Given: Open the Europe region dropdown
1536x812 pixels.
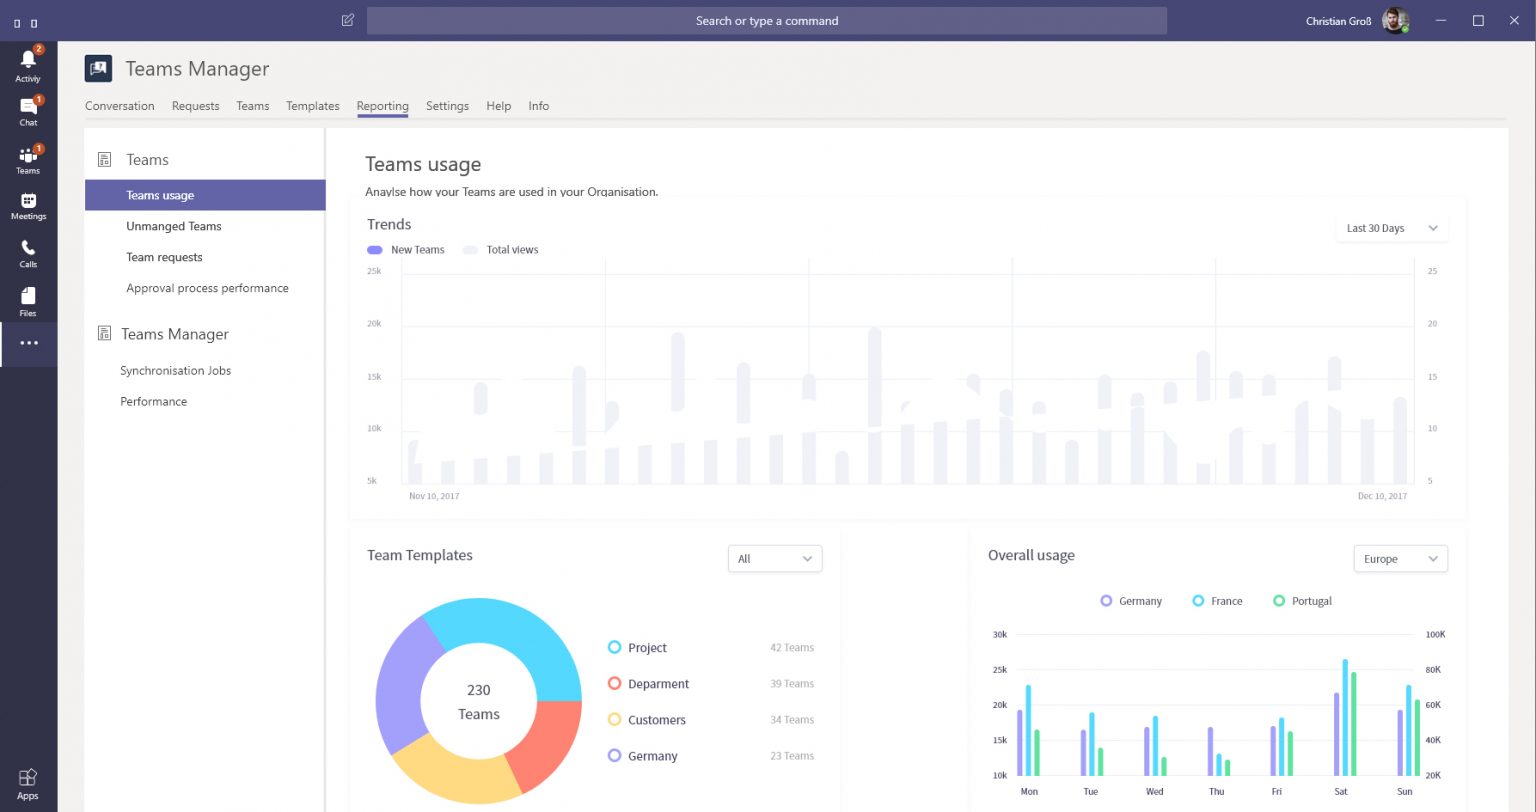Looking at the screenshot, I should [1400, 559].
